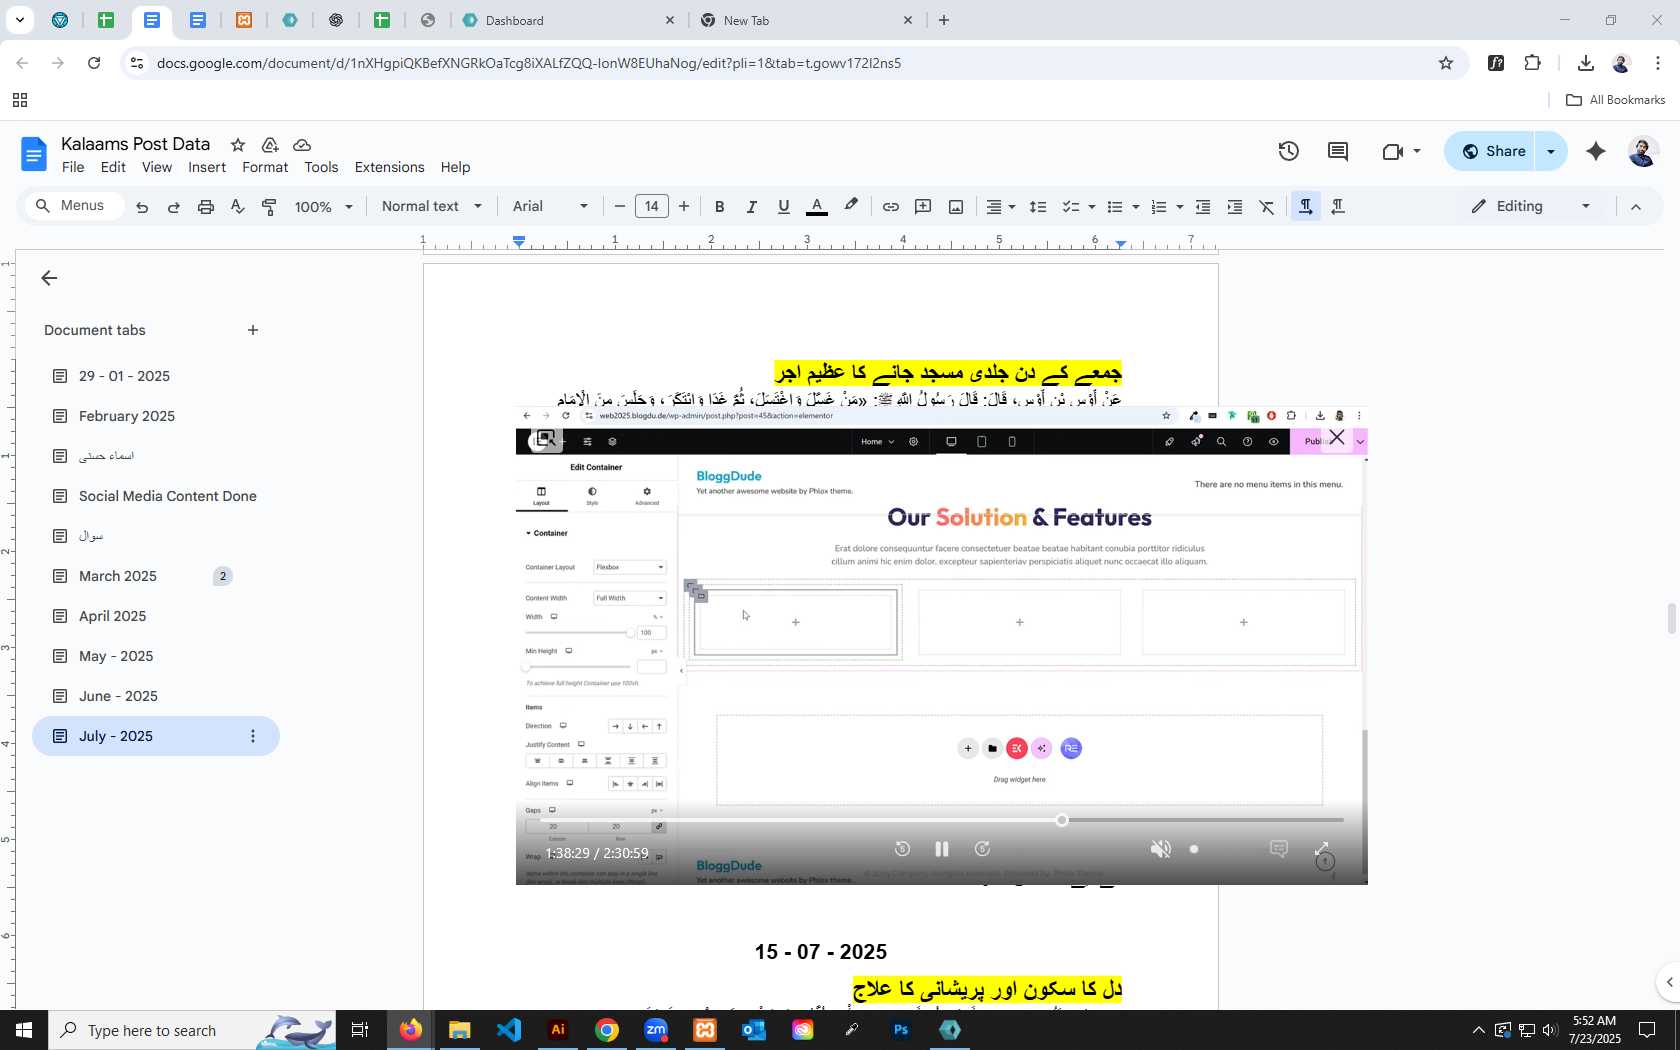
Task: Show all comments icon
Action: coord(1338,151)
